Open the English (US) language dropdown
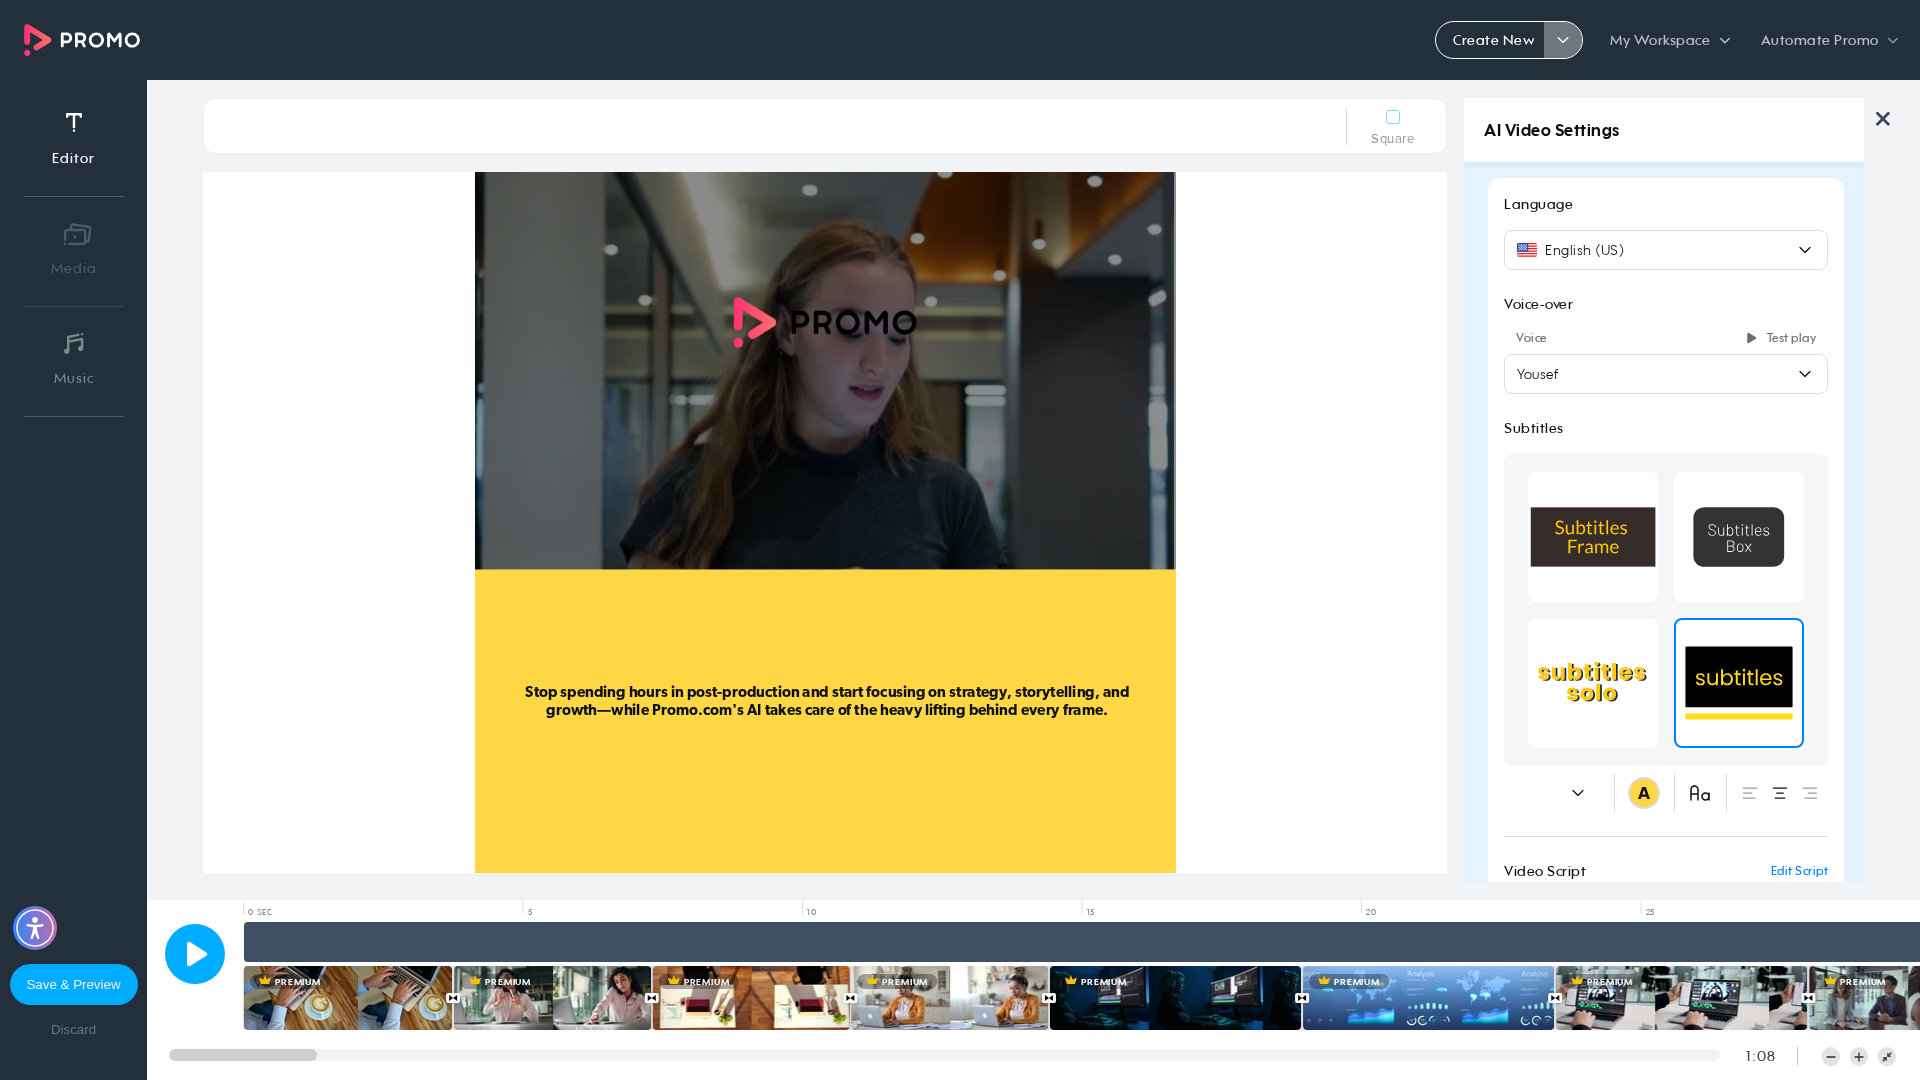 [x=1666, y=250]
